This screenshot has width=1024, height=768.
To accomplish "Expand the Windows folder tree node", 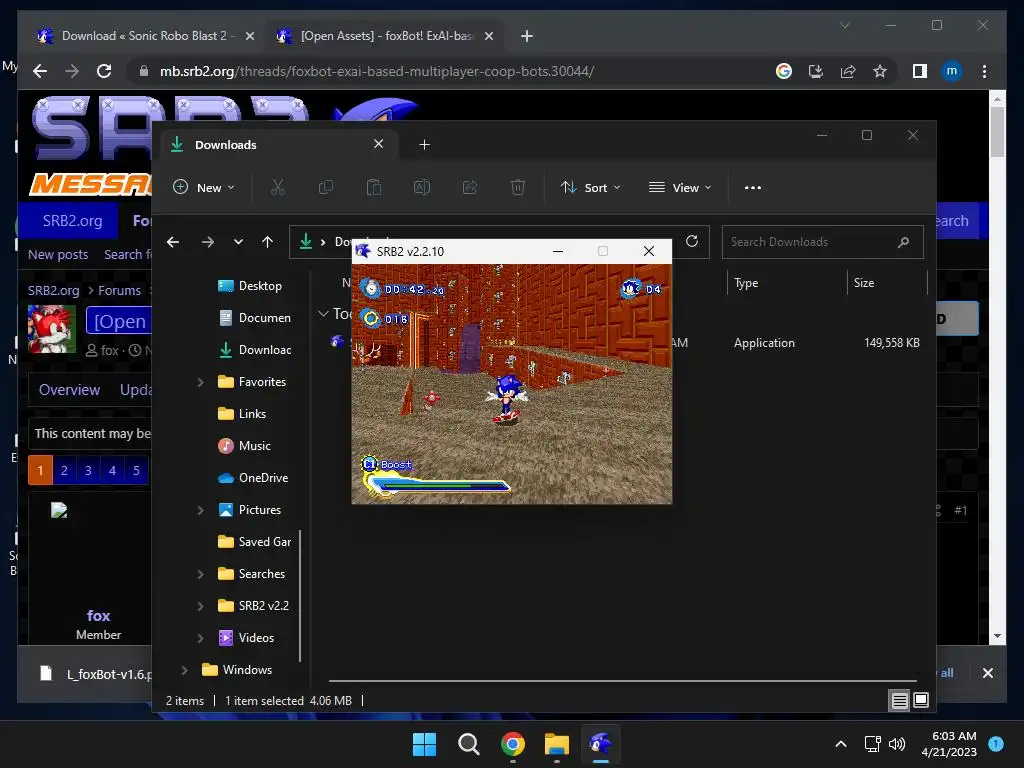I will click(x=185, y=670).
